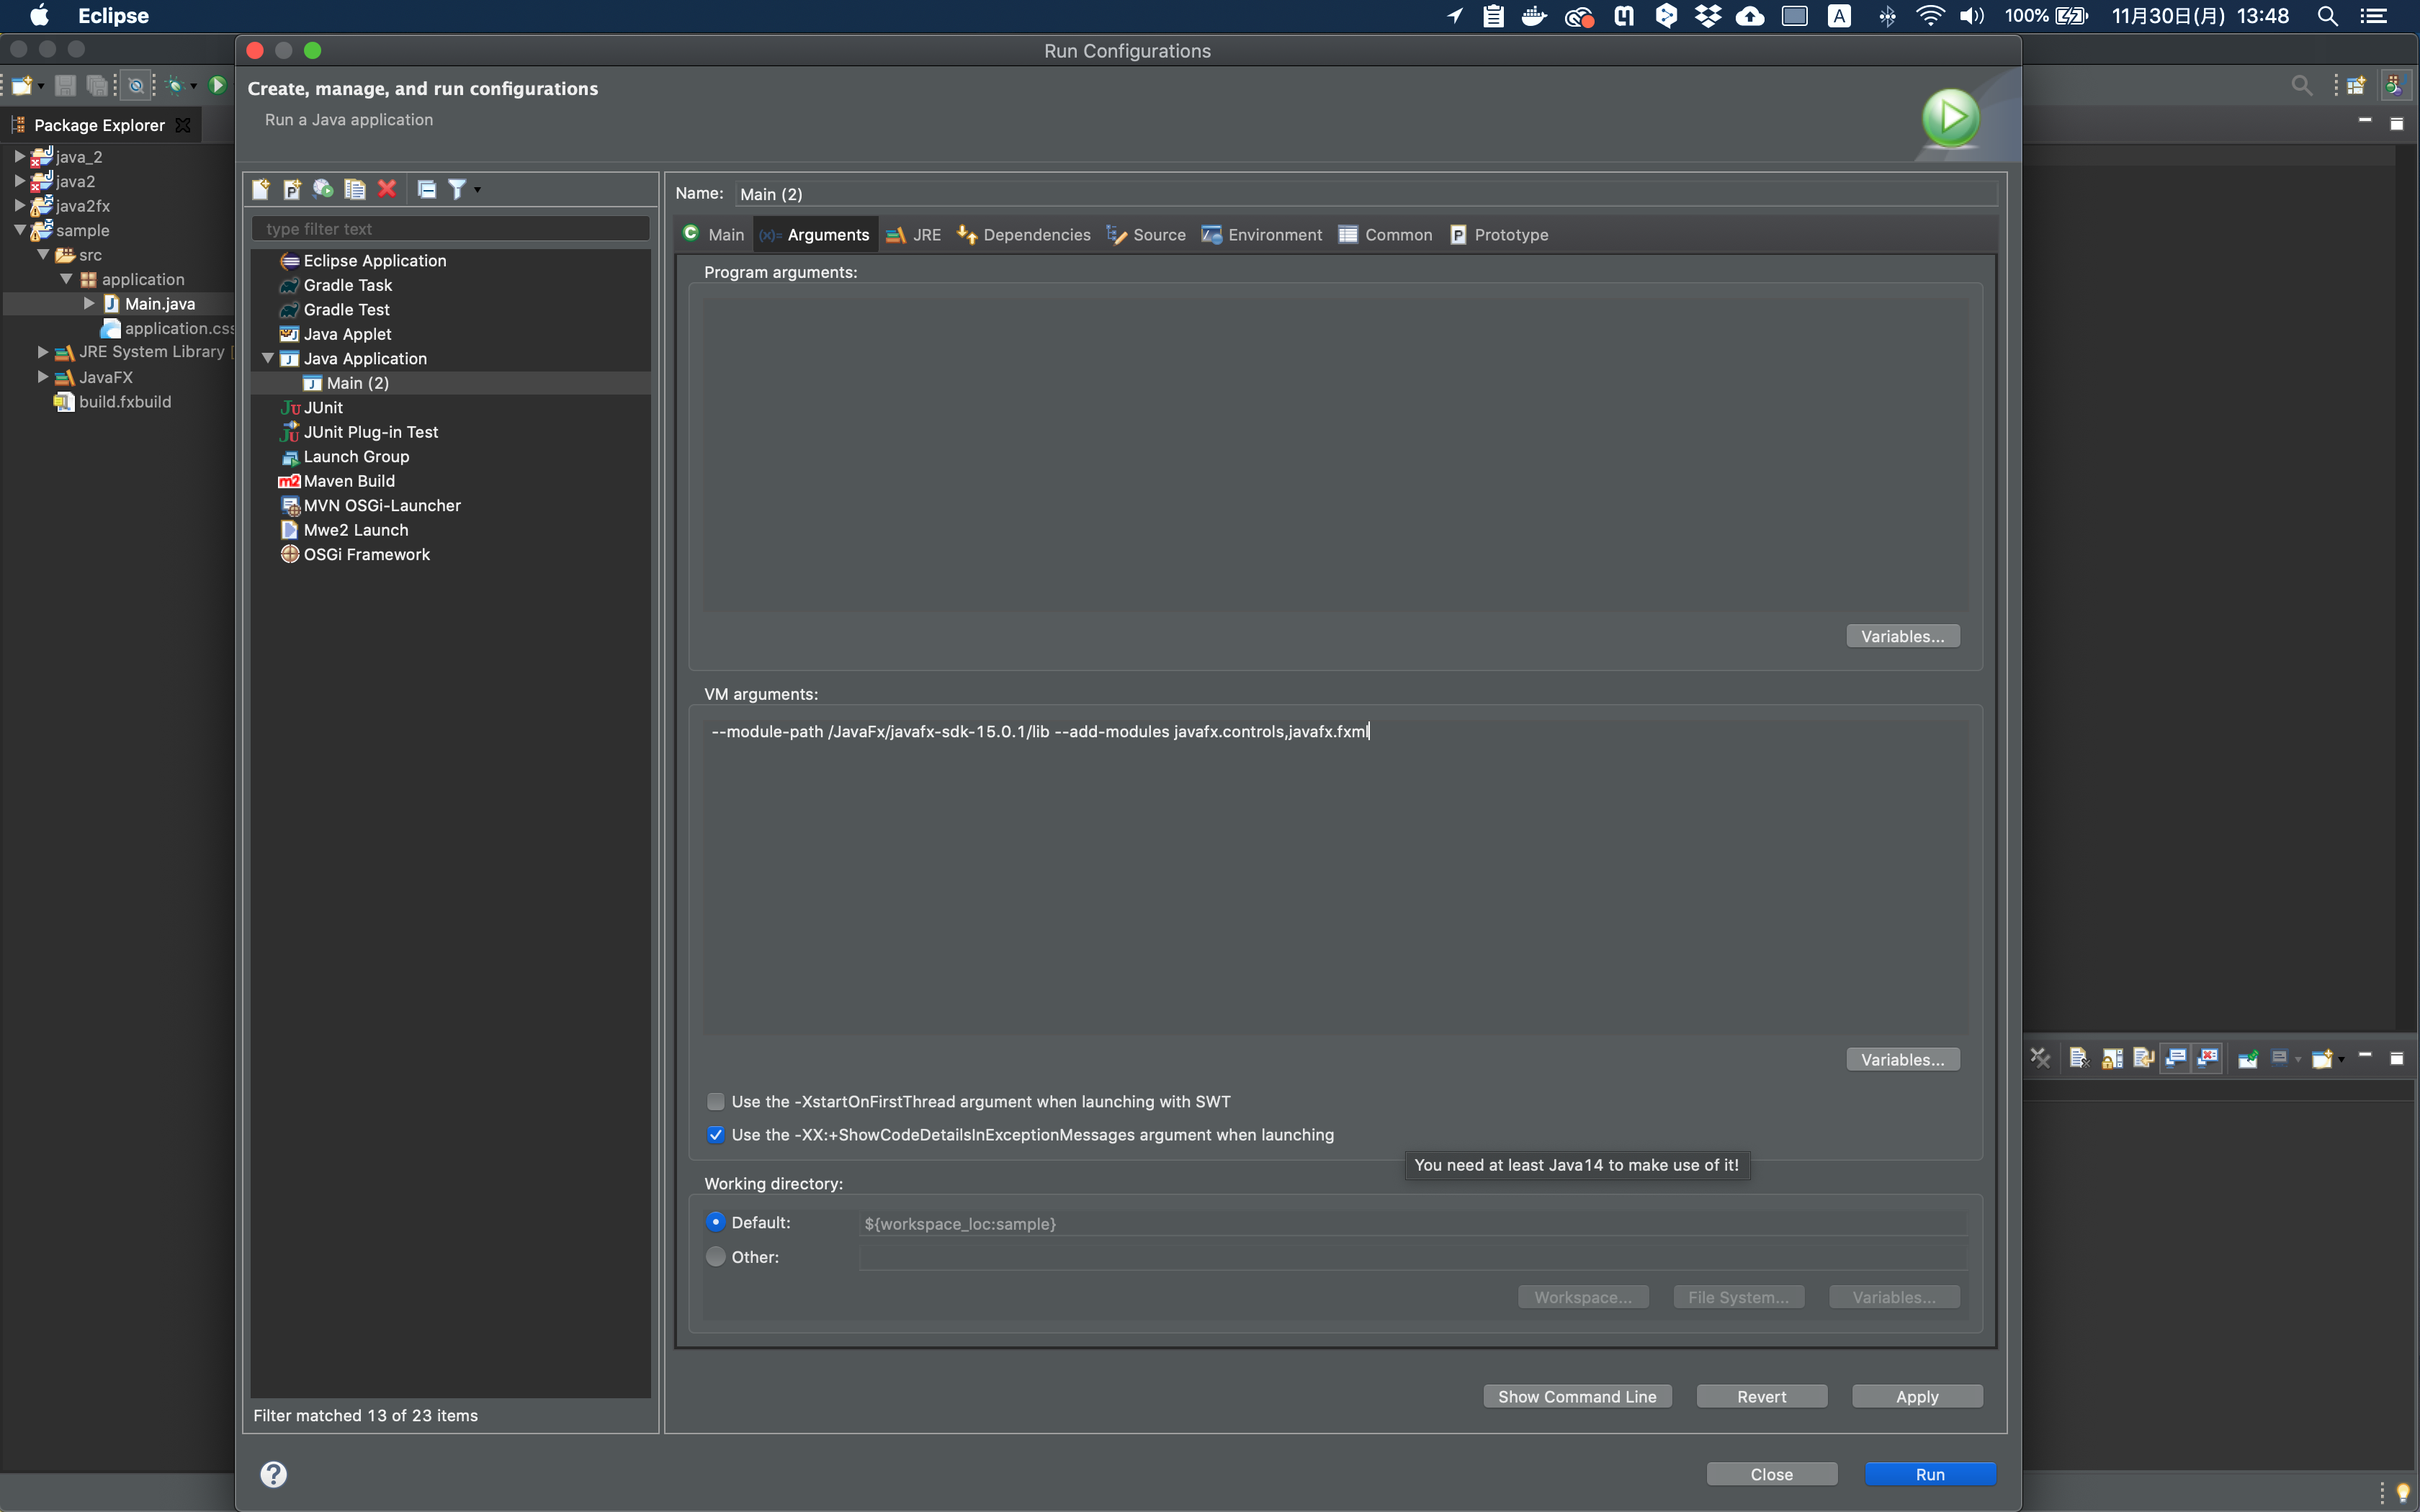
Task: Switch to the Dependencies tab
Action: tap(1024, 235)
